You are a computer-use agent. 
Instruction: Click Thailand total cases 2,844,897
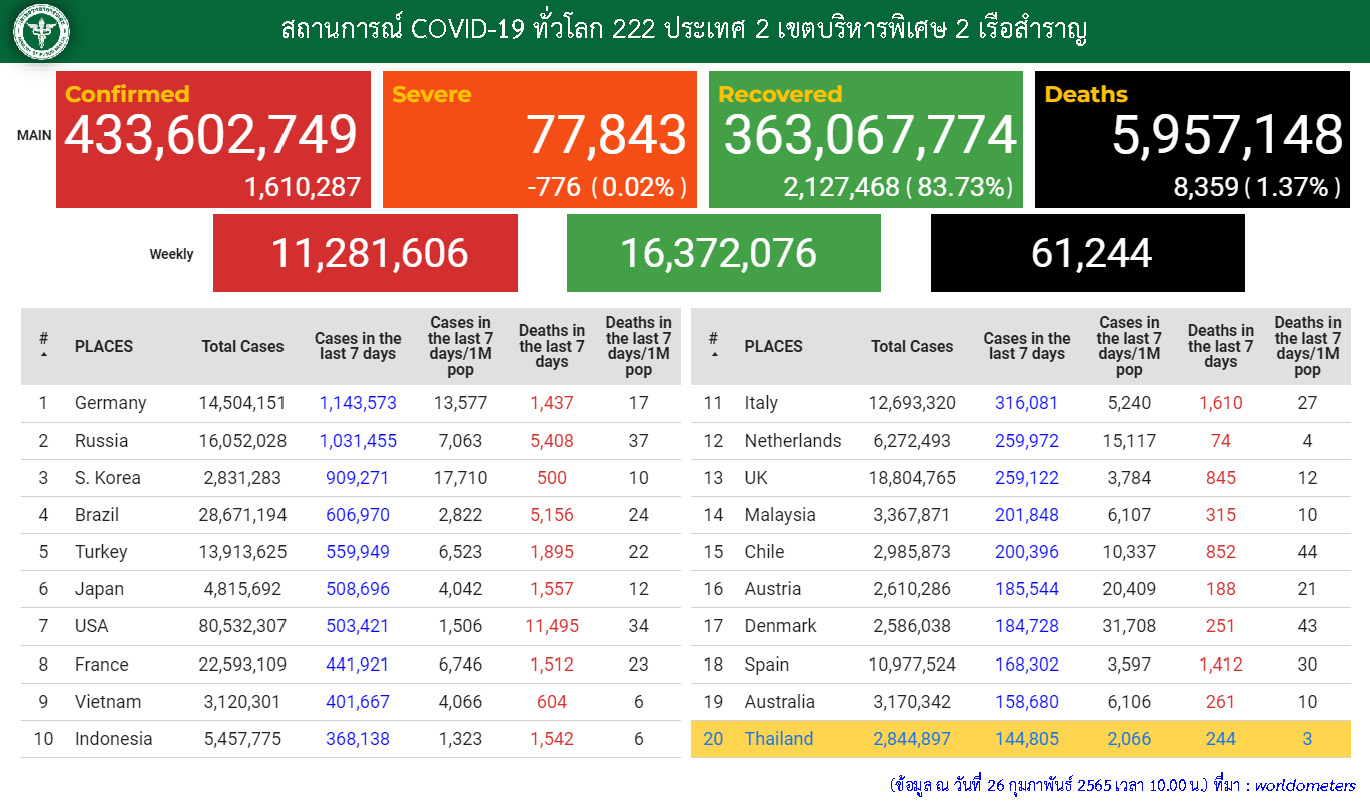point(912,739)
